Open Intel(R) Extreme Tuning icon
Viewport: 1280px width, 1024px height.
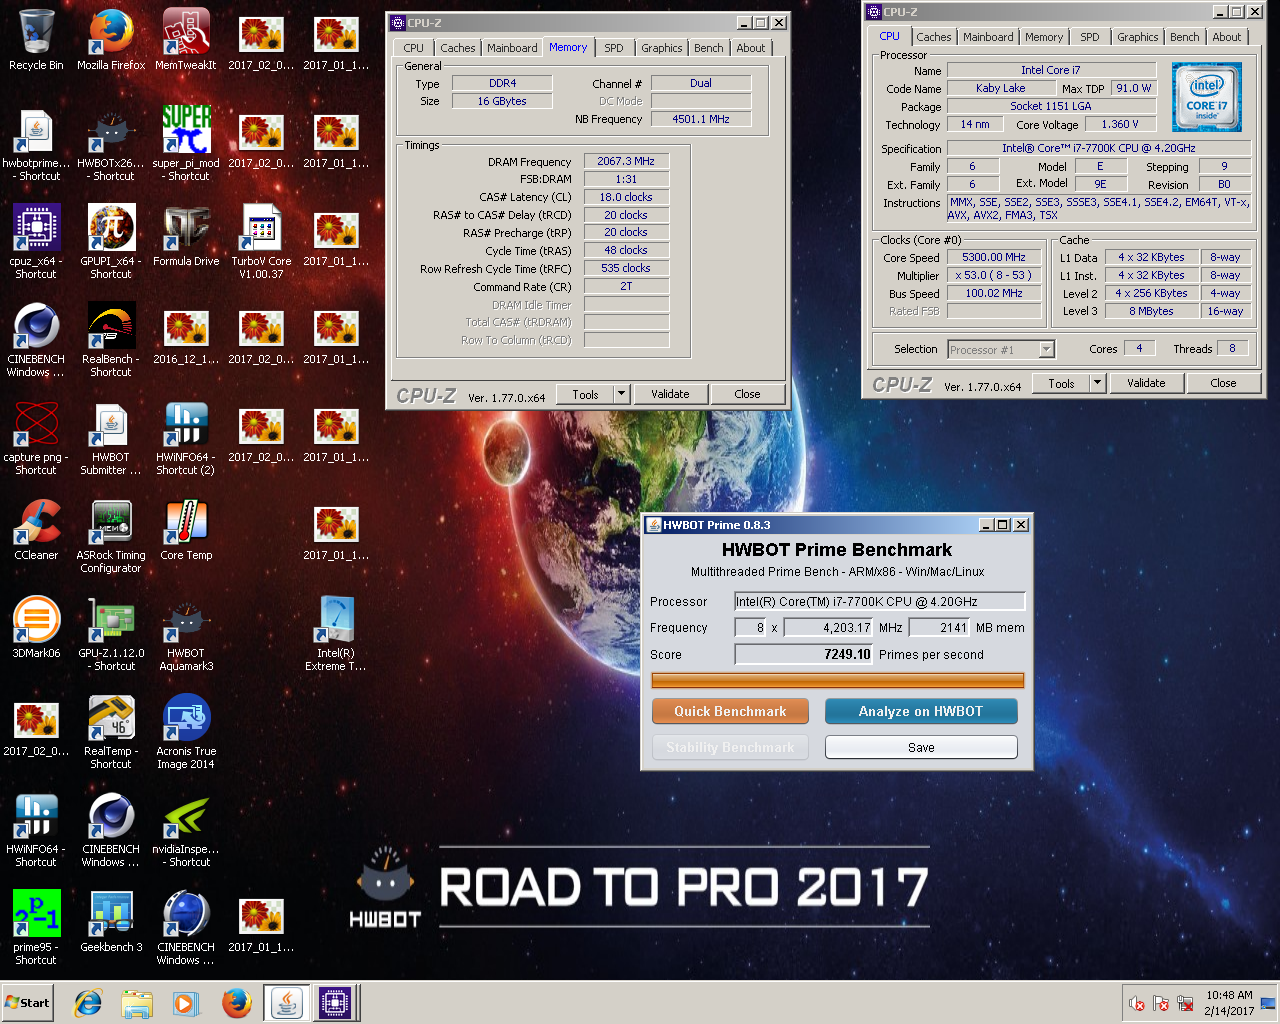(x=336, y=634)
